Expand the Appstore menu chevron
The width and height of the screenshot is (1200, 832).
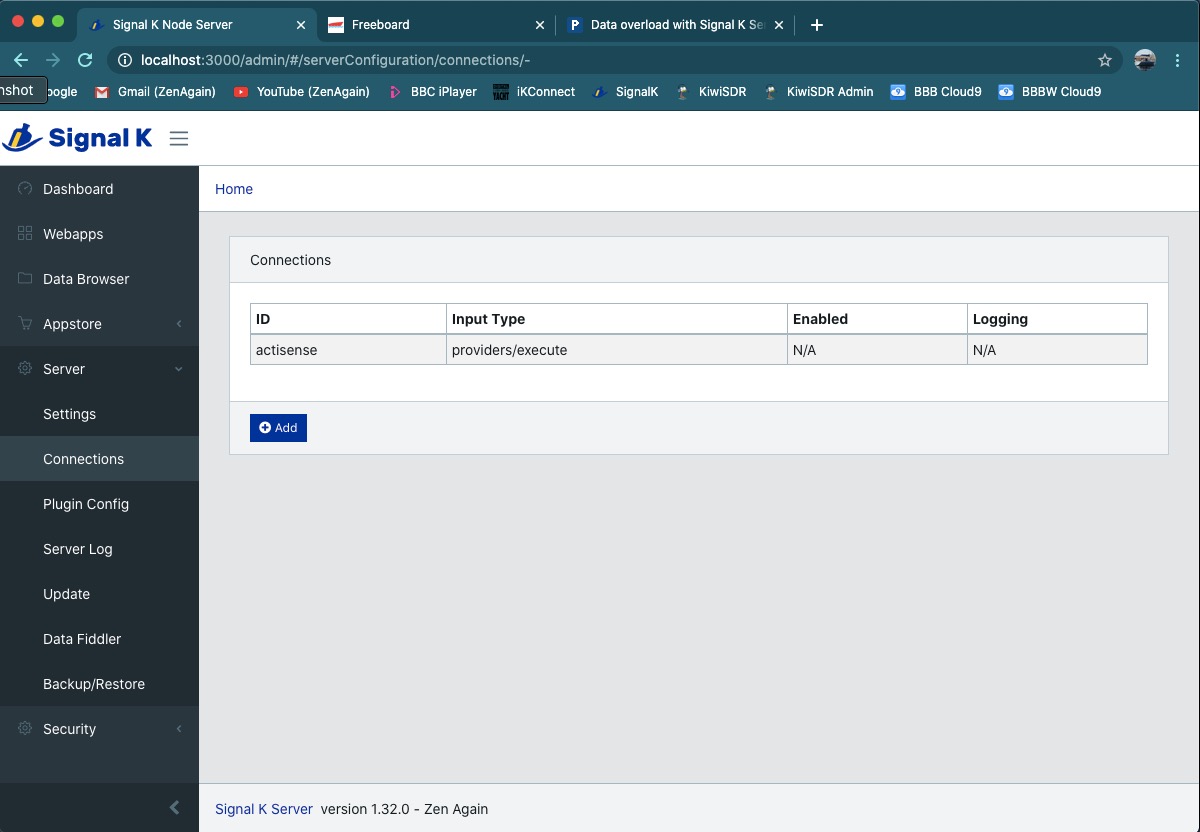[x=179, y=324]
